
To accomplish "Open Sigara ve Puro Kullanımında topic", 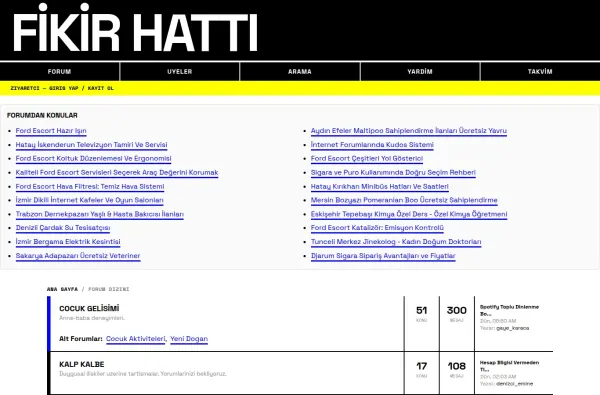I will click(x=393, y=173).
